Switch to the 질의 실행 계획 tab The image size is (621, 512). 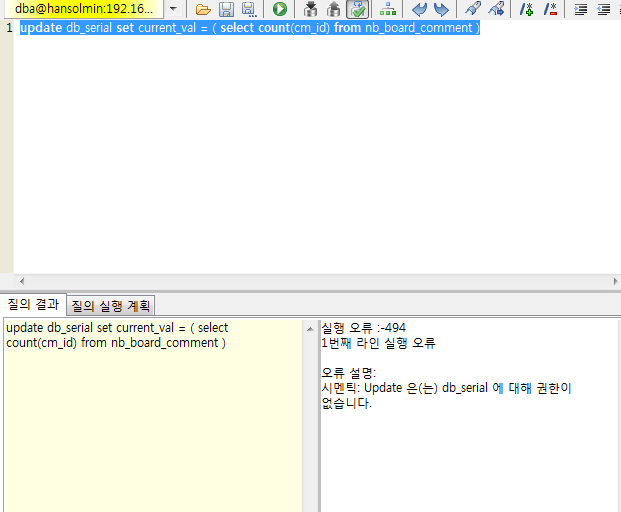[x=110, y=305]
